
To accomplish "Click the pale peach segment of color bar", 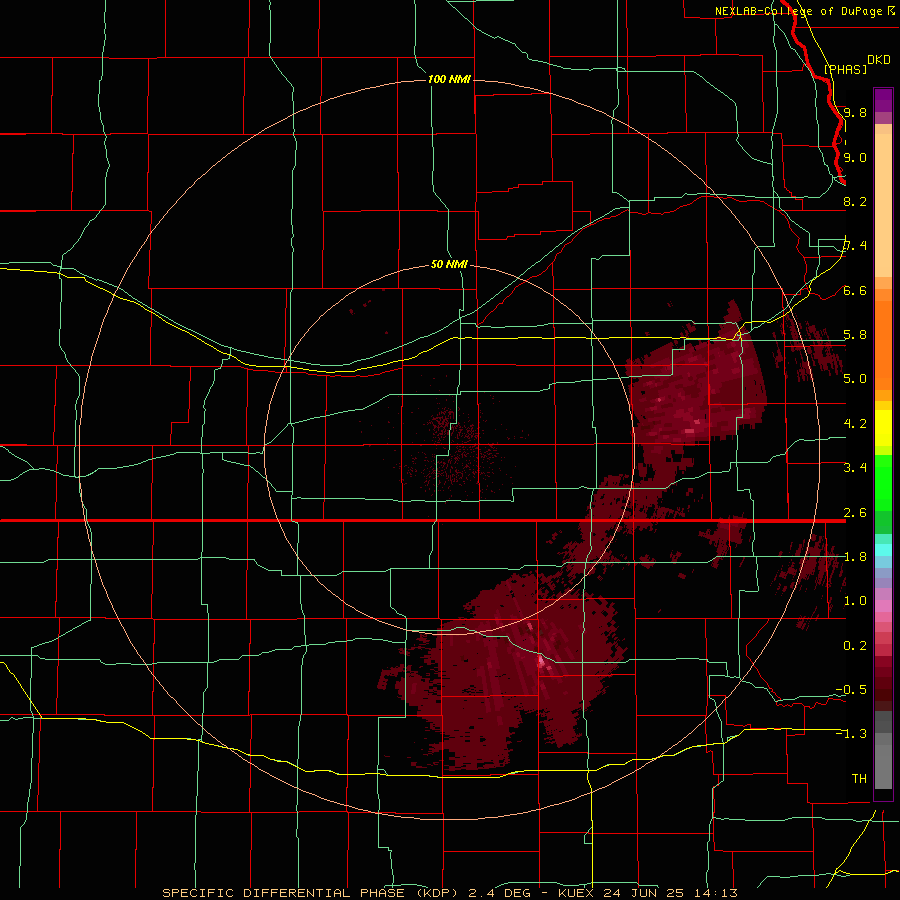I will point(883,207).
